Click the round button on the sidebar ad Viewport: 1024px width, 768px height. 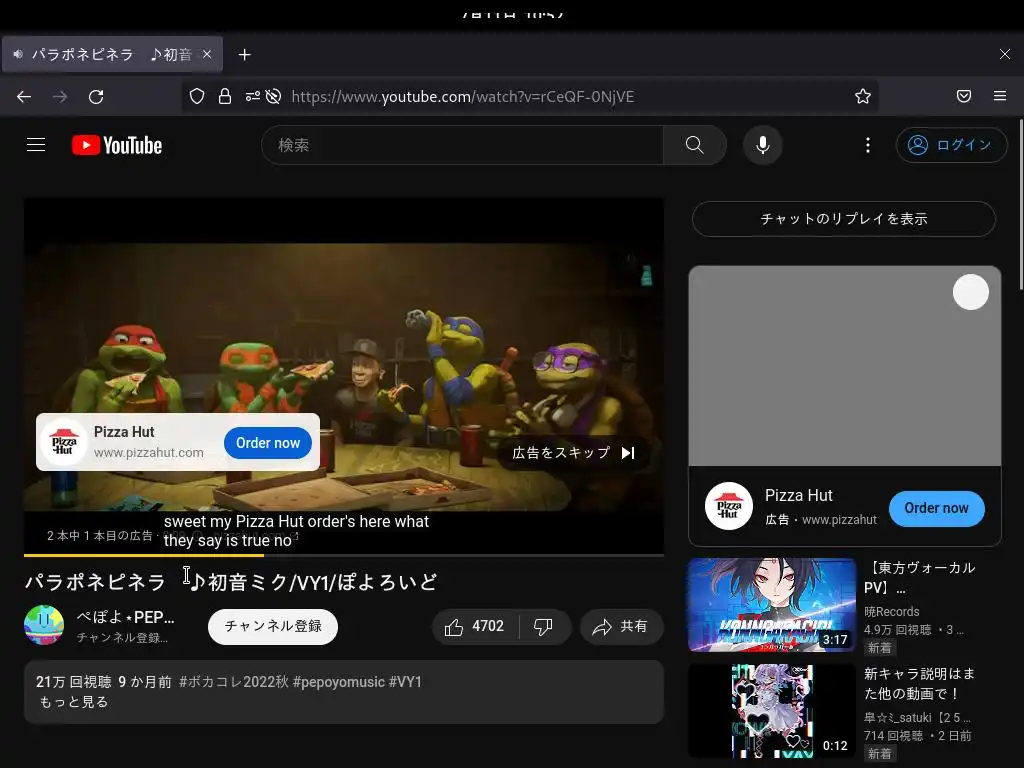pos(970,292)
